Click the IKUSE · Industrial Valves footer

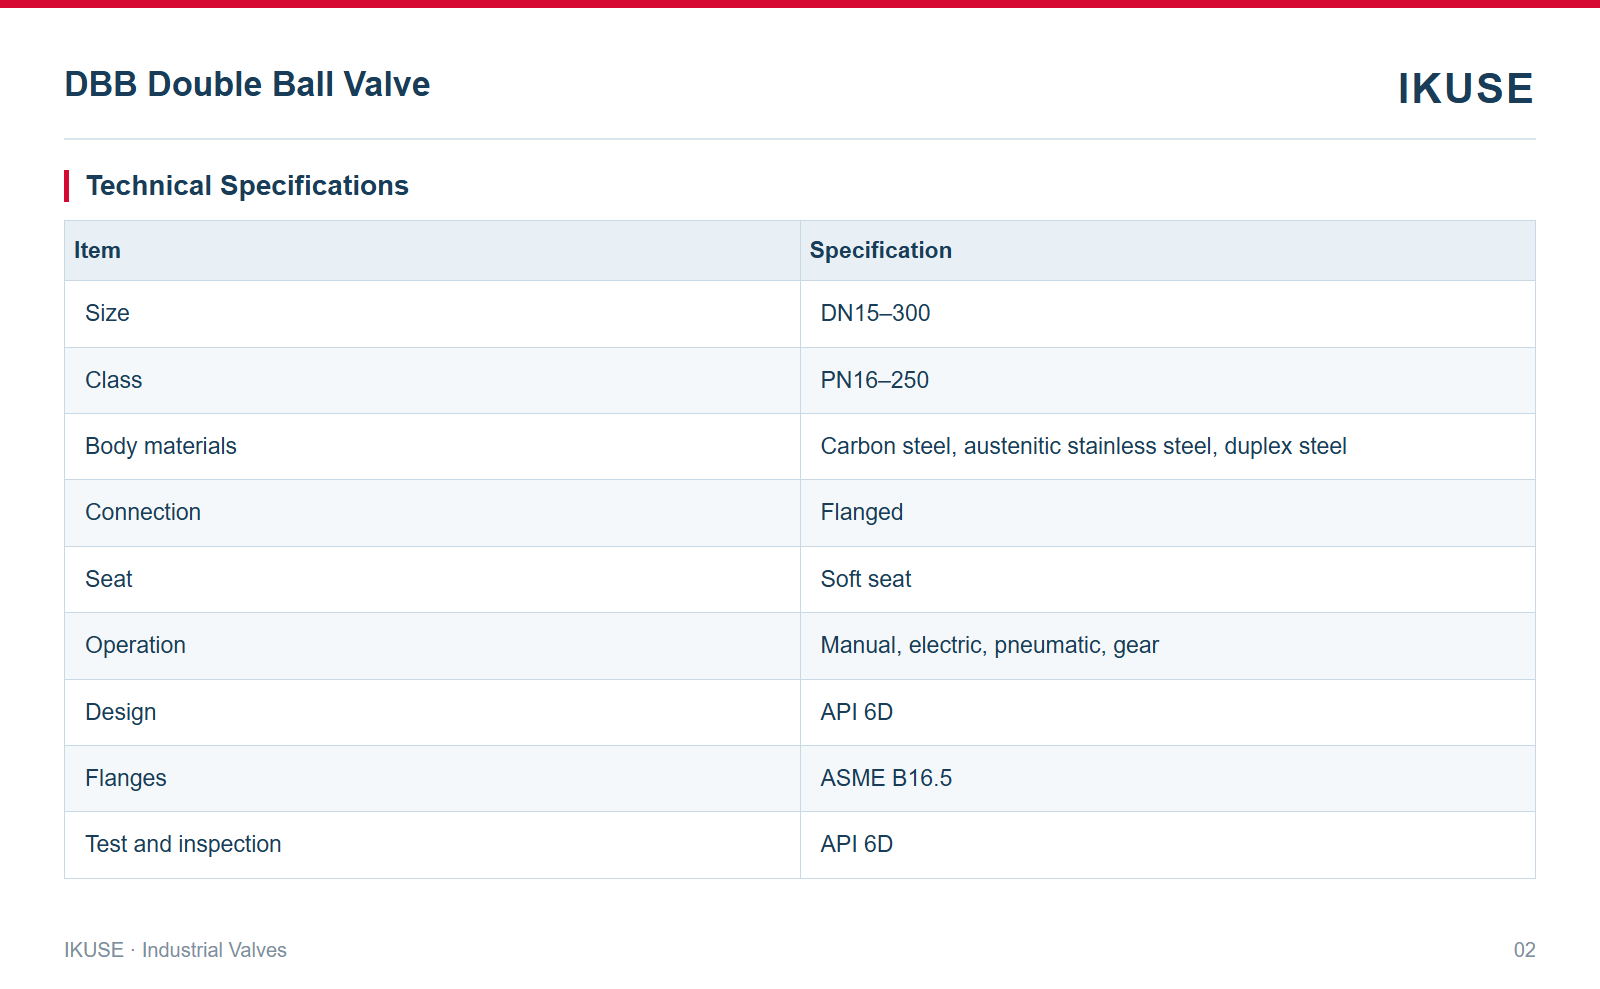pyautogui.click(x=175, y=950)
